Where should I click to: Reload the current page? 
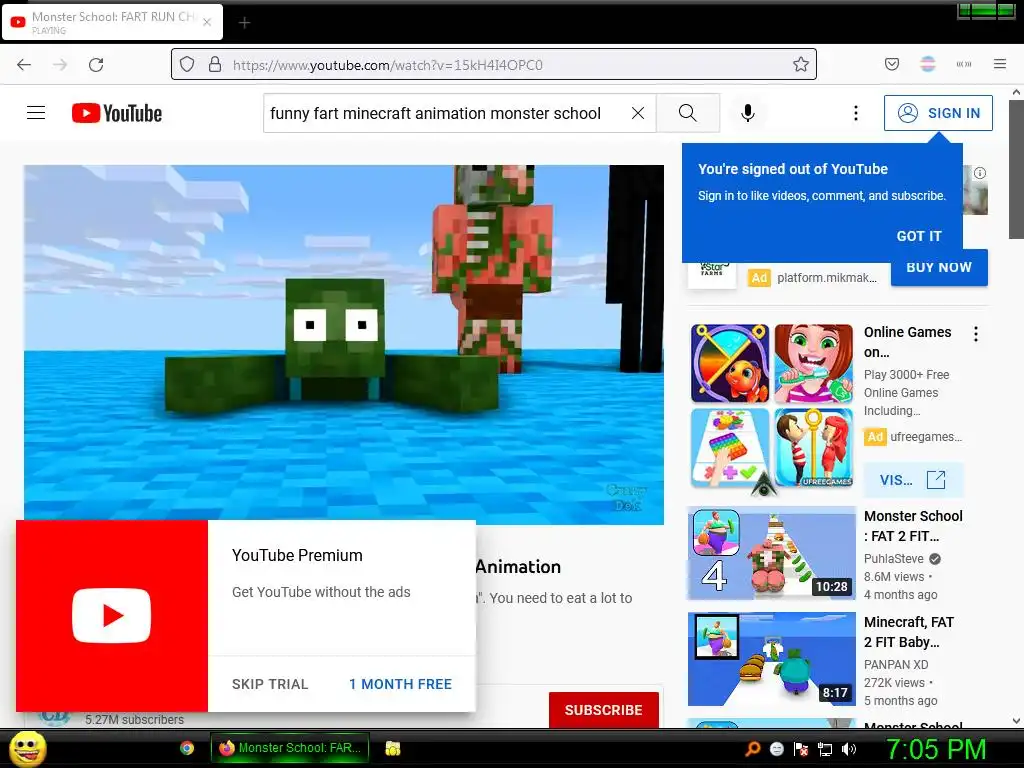click(x=96, y=65)
